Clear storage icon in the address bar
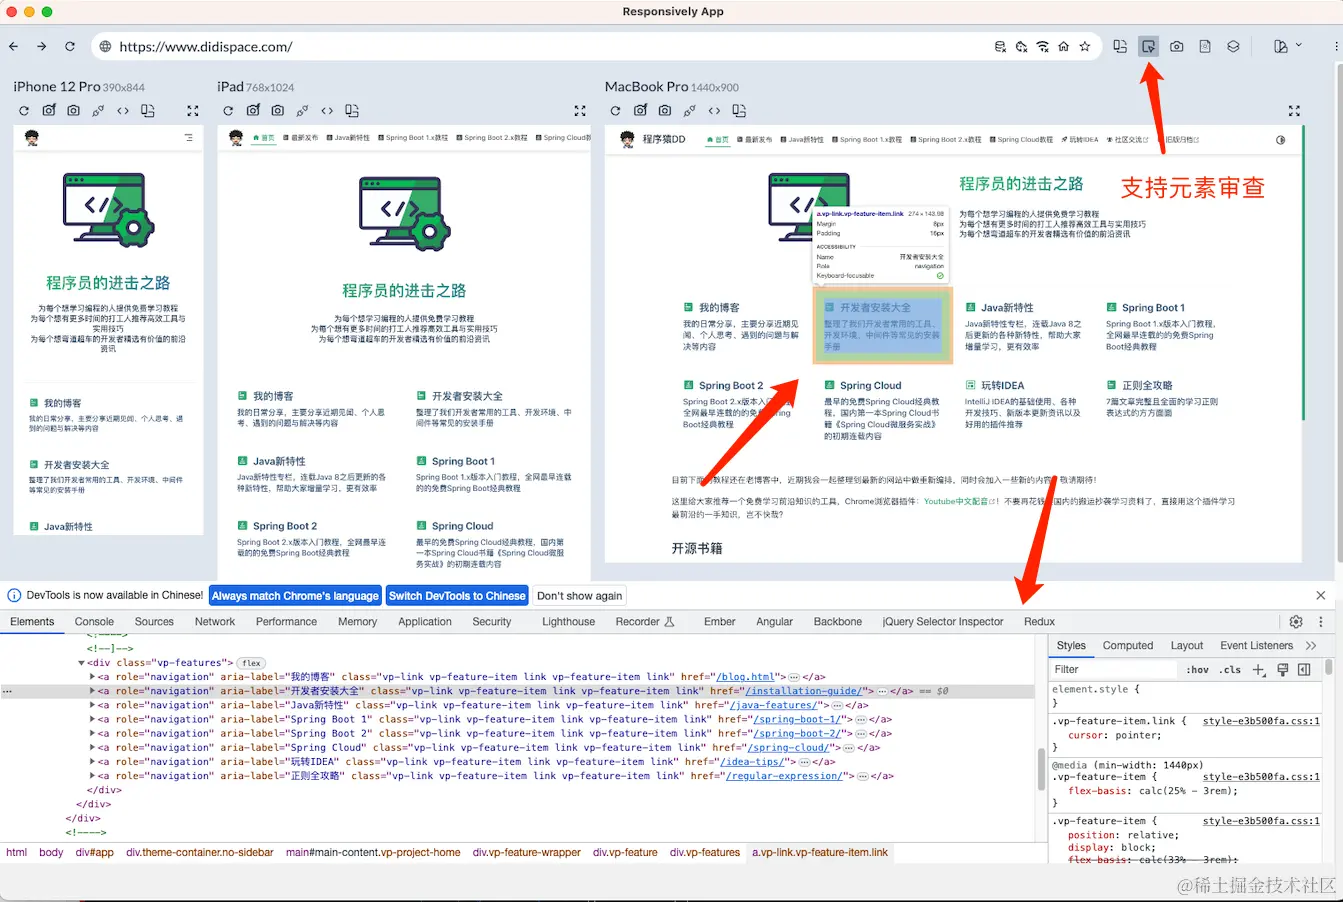The height and width of the screenshot is (902, 1343). coord(1001,46)
